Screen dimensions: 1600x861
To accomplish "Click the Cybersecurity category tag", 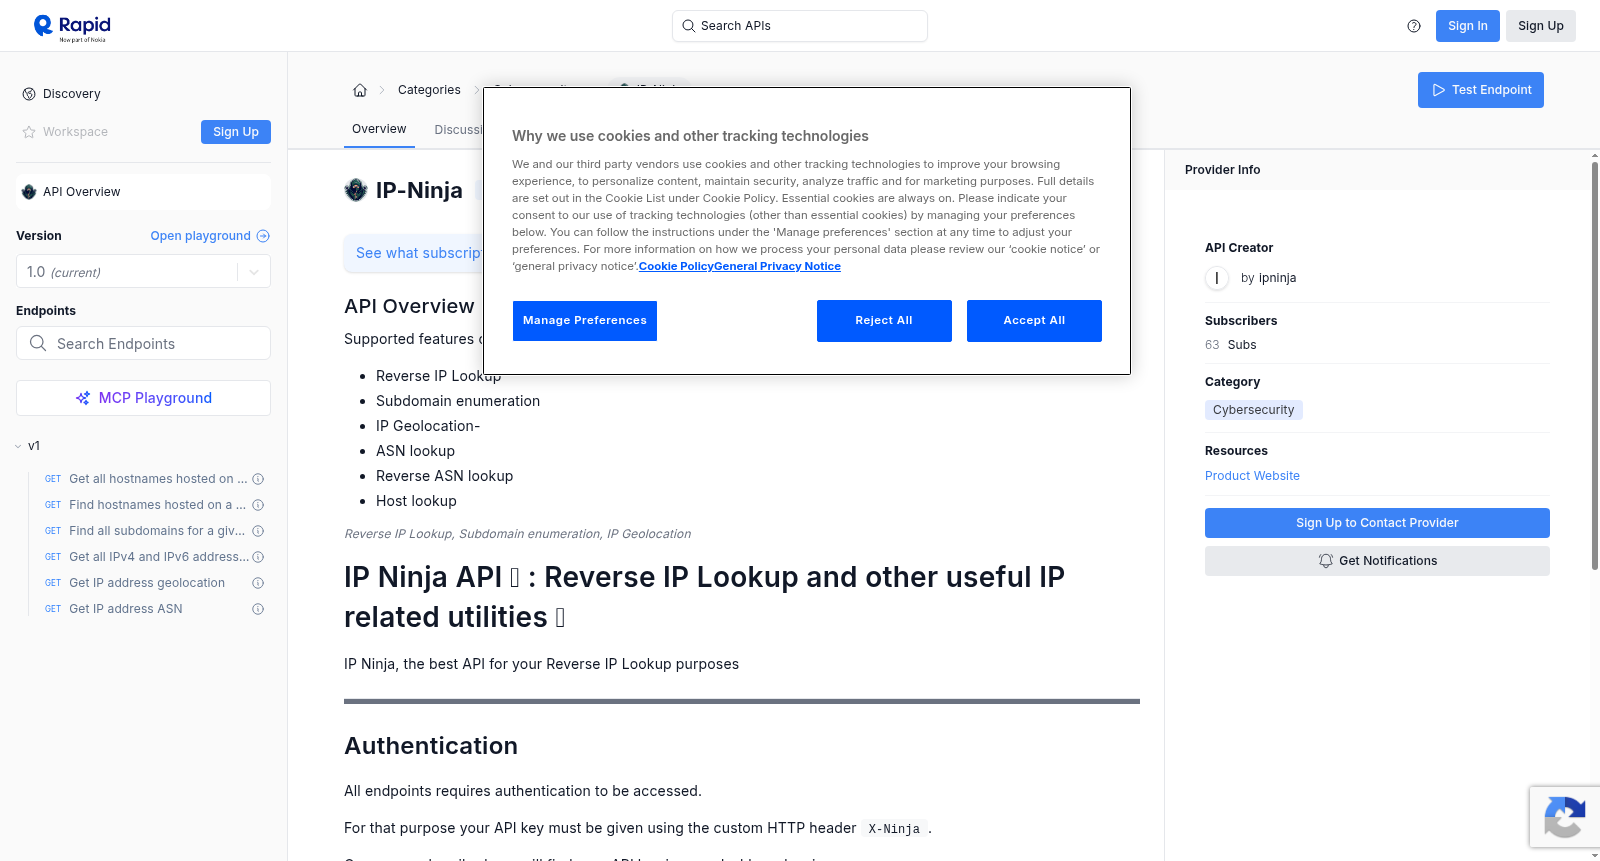I will pyautogui.click(x=1254, y=410).
